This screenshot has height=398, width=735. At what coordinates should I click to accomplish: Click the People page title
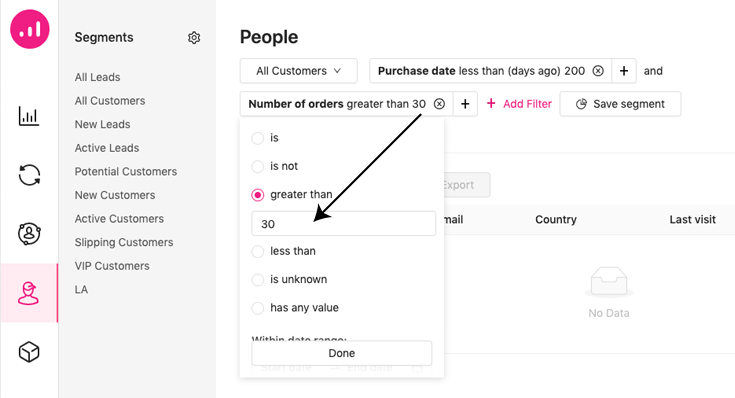(x=269, y=37)
